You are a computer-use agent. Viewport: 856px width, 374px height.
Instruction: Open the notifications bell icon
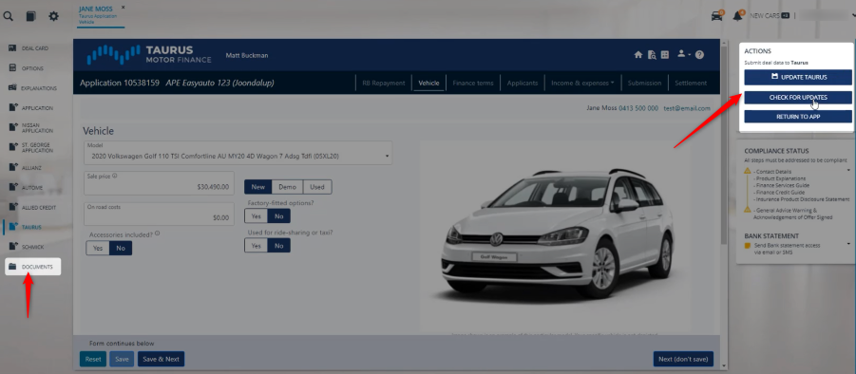click(738, 15)
